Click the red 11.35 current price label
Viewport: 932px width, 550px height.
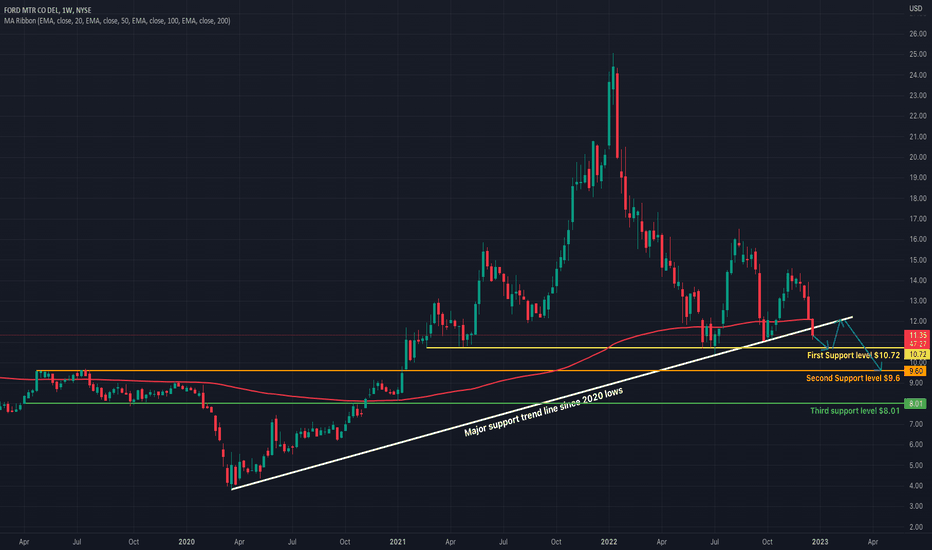(x=918, y=335)
